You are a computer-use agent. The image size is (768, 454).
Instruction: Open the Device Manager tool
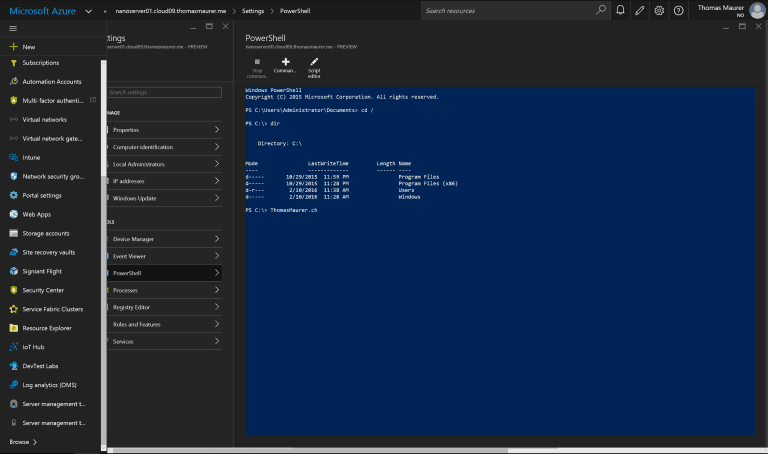[164, 239]
